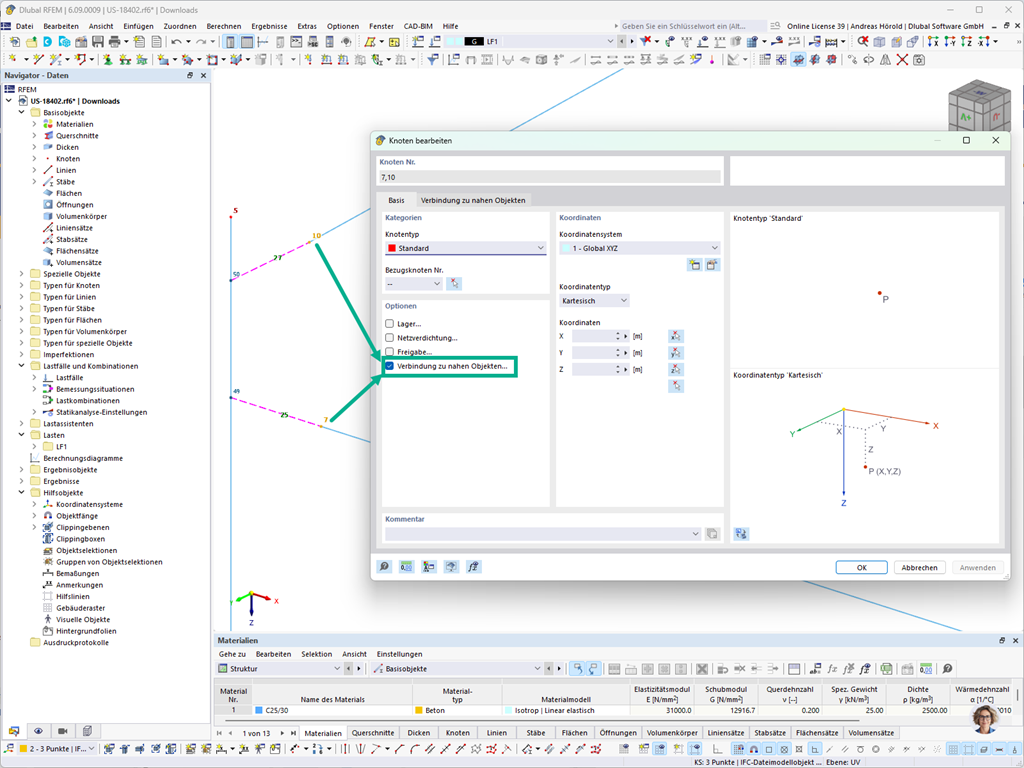Click blue color swatch of material C25/30
The width and height of the screenshot is (1024, 768).
259,710
